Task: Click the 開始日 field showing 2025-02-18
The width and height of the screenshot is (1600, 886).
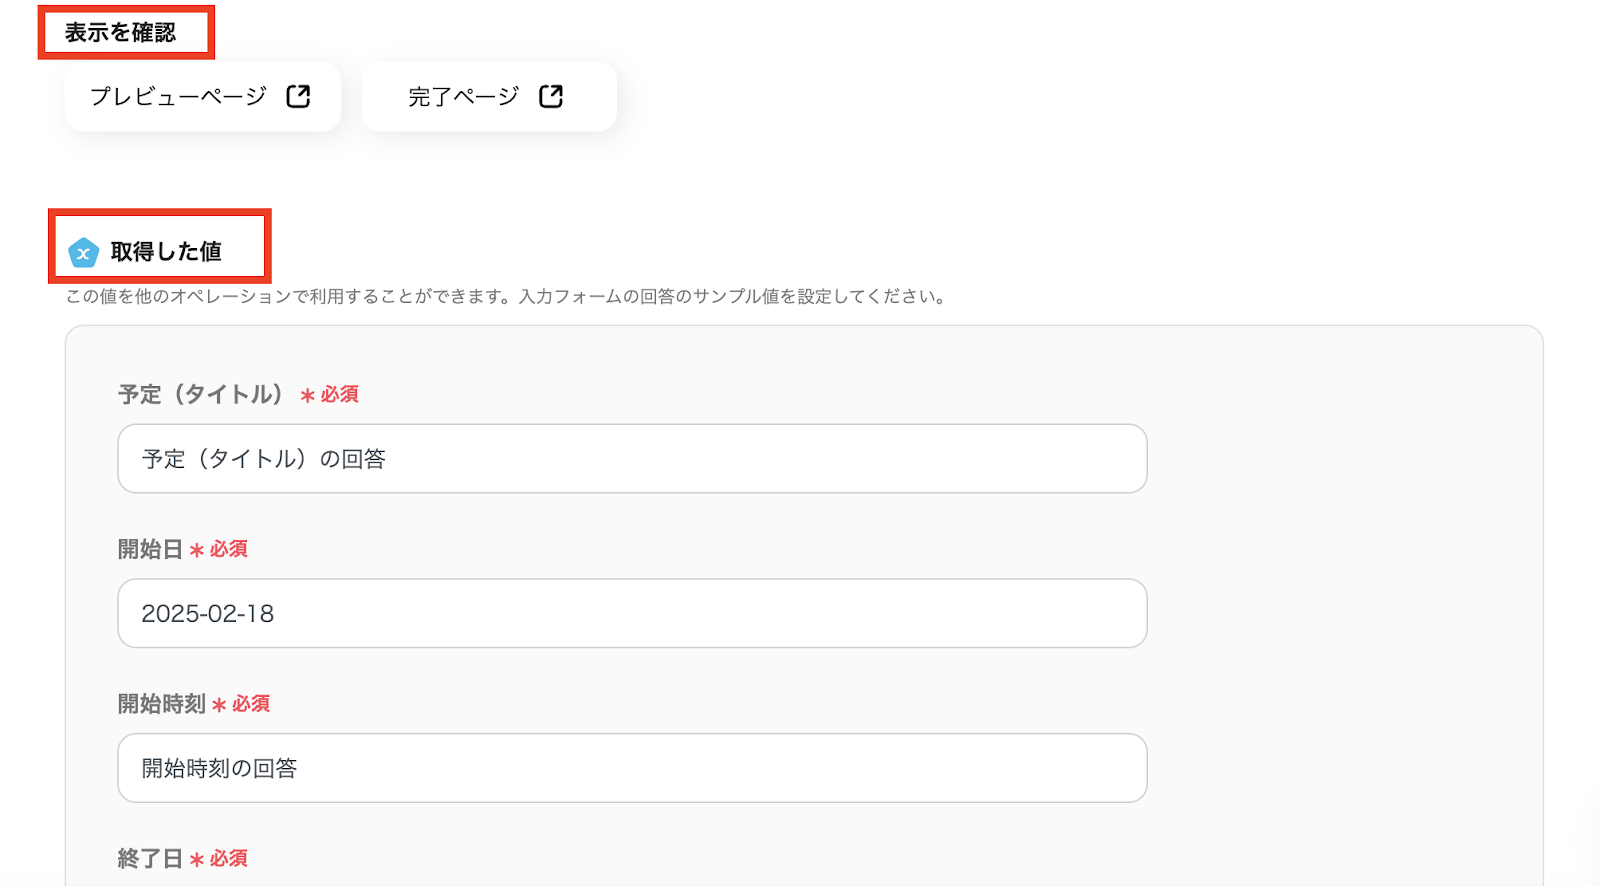Action: pyautogui.click(x=631, y=613)
